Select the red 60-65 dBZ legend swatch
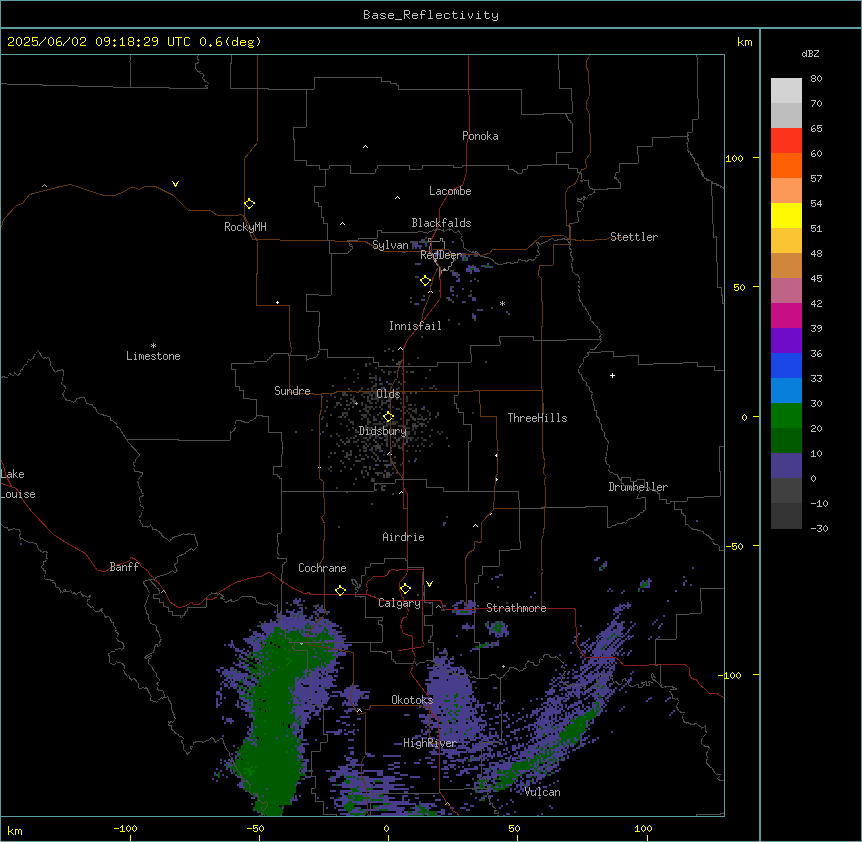862x842 pixels. [x=786, y=141]
